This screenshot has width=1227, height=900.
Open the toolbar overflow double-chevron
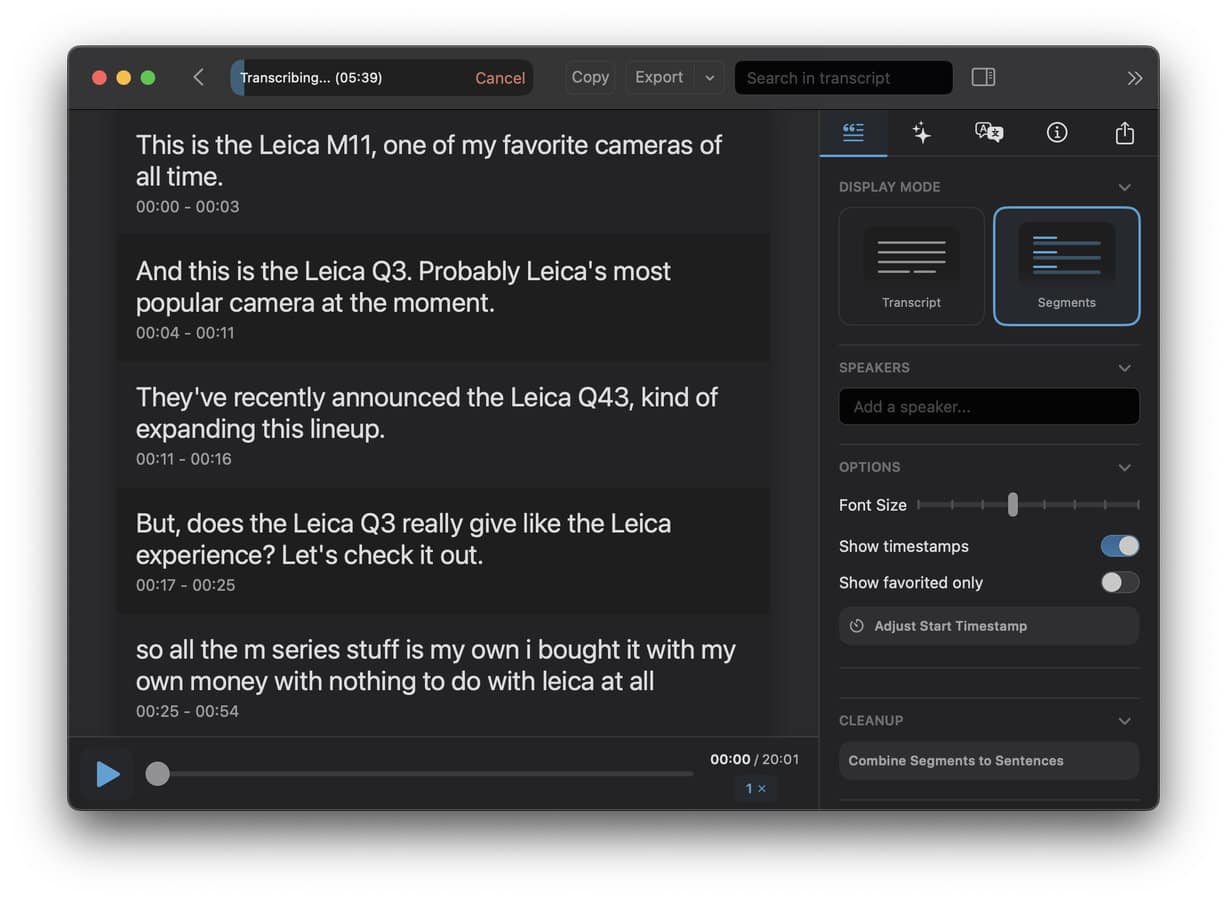(x=1134, y=77)
